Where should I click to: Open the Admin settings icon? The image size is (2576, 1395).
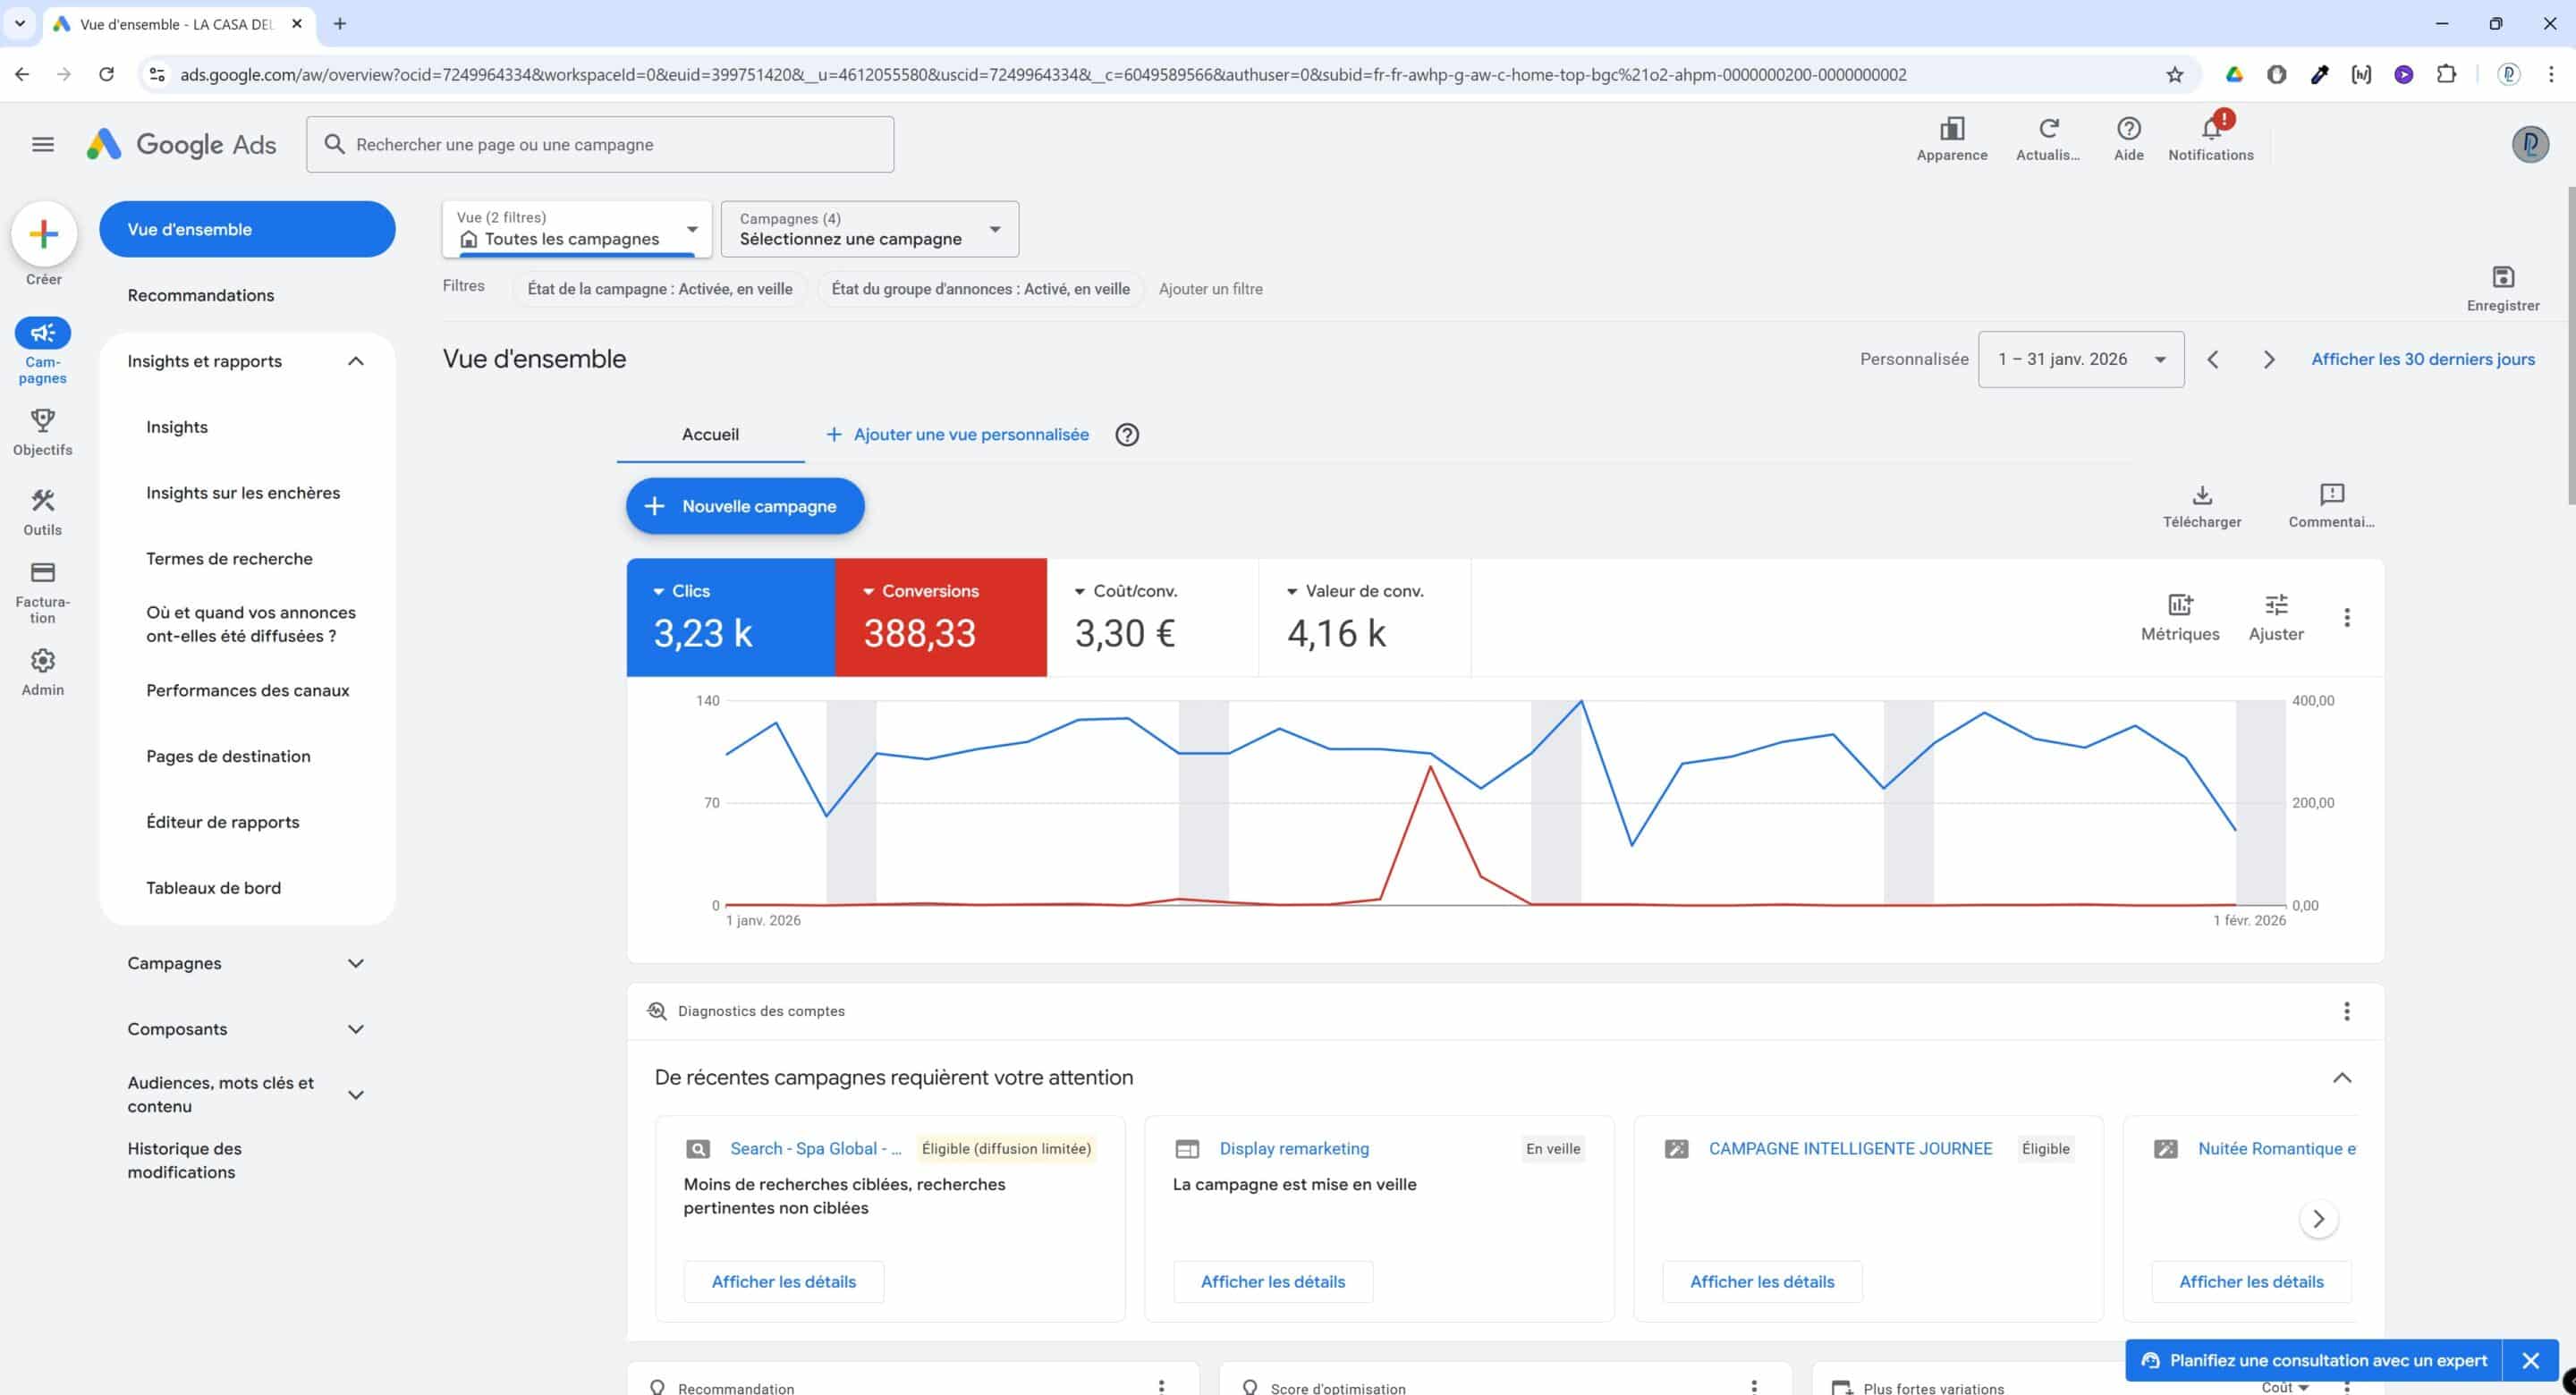pos(43,660)
